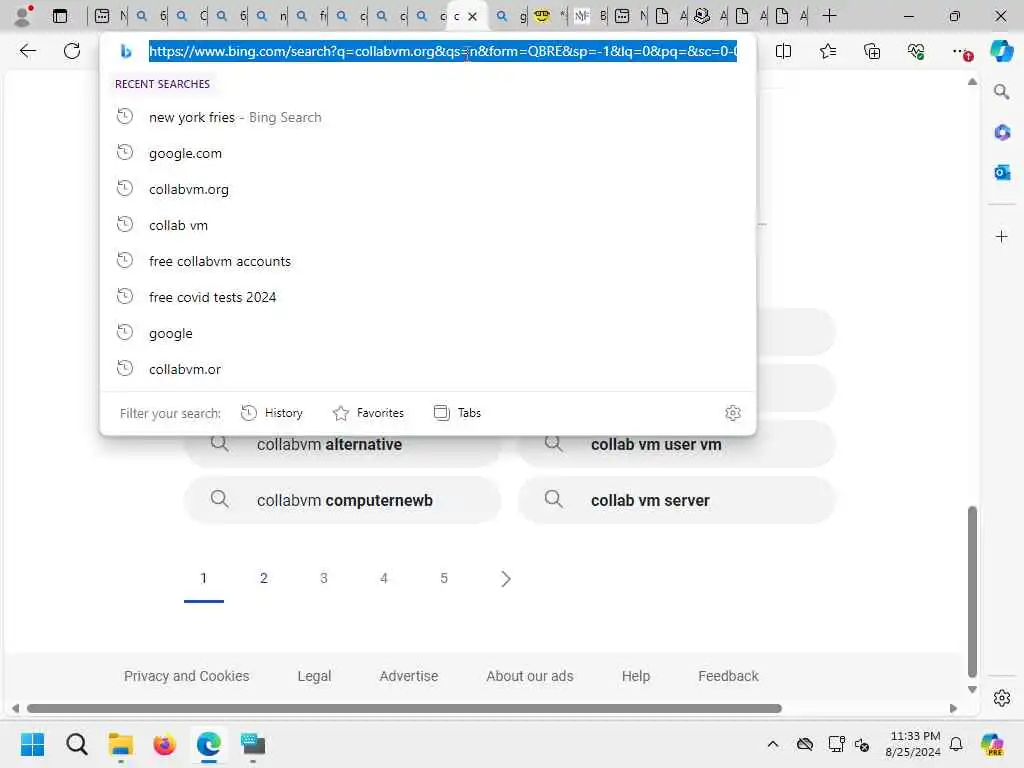Viewport: 1024px width, 768px height.
Task: Click the next results page chevron
Action: click(x=505, y=579)
